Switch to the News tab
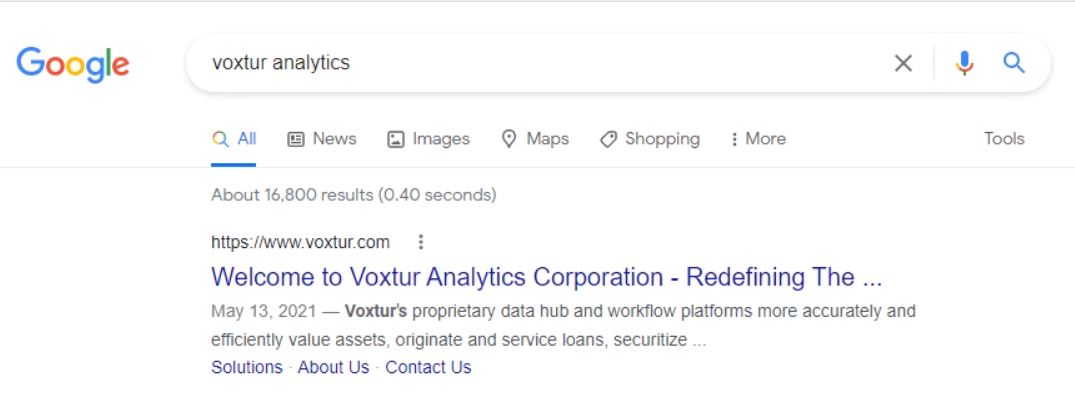Image resolution: width=1075 pixels, height=398 pixels. coord(322,139)
